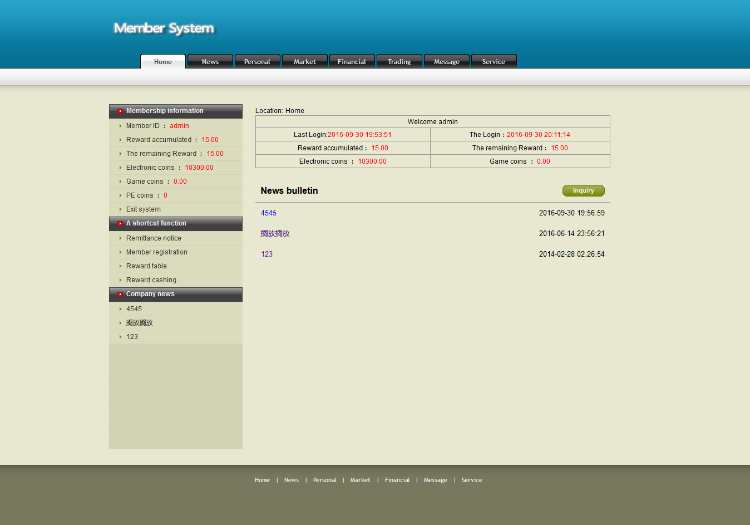The height and width of the screenshot is (525, 750).
Task: Click the red icon beside A shortcut function
Action: pos(121,223)
